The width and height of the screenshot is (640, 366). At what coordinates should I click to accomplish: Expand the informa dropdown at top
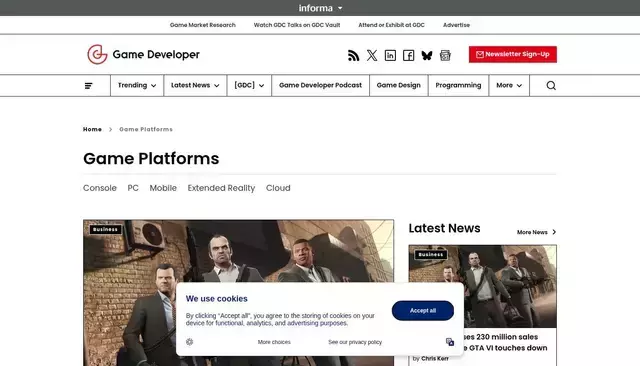[x=320, y=8]
